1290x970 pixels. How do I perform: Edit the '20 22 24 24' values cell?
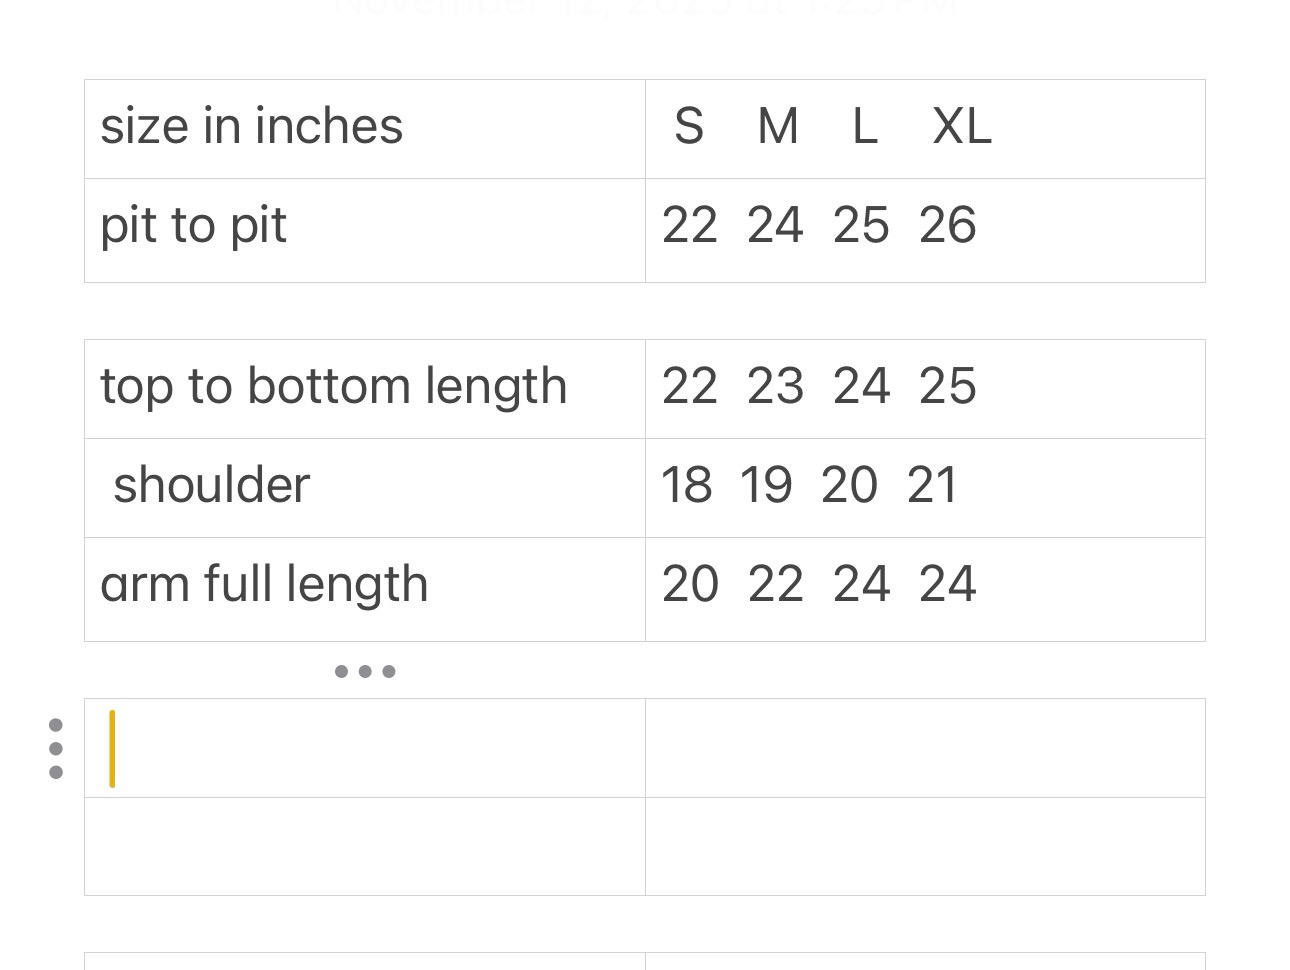click(x=924, y=588)
